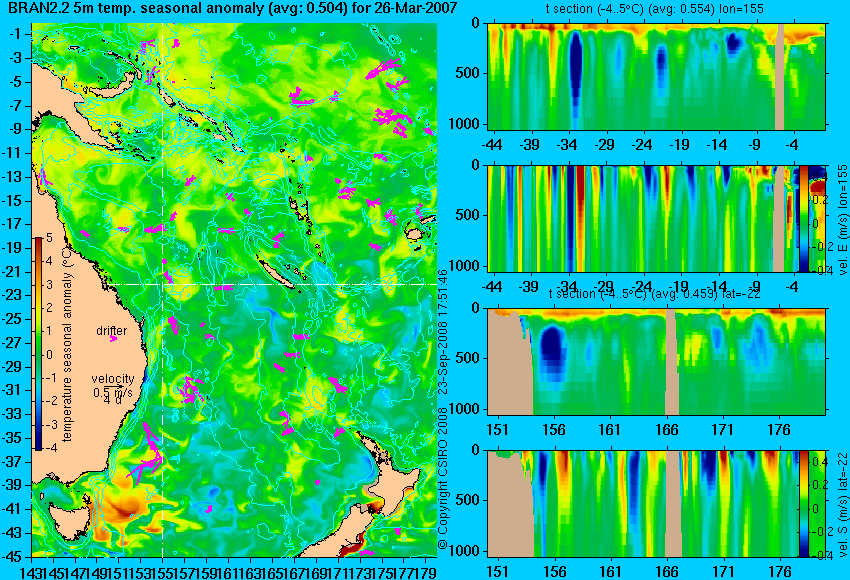Click the '-1' latitude label on the map axis

tap(14, 34)
